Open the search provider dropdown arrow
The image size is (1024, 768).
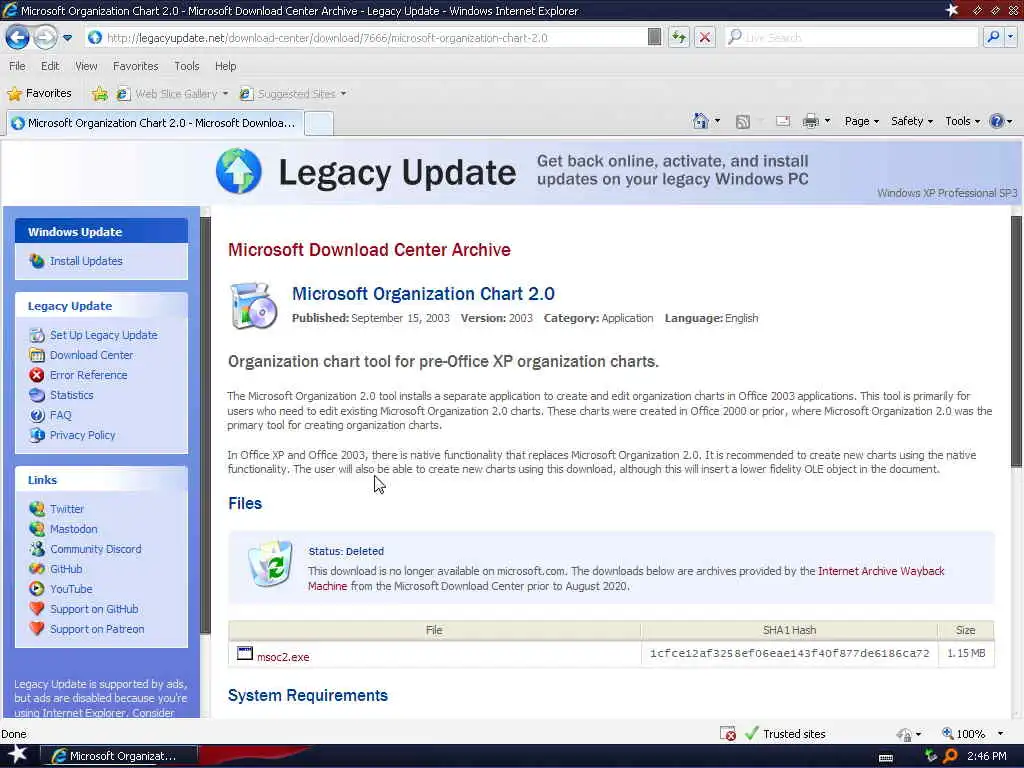[x=1010, y=37]
